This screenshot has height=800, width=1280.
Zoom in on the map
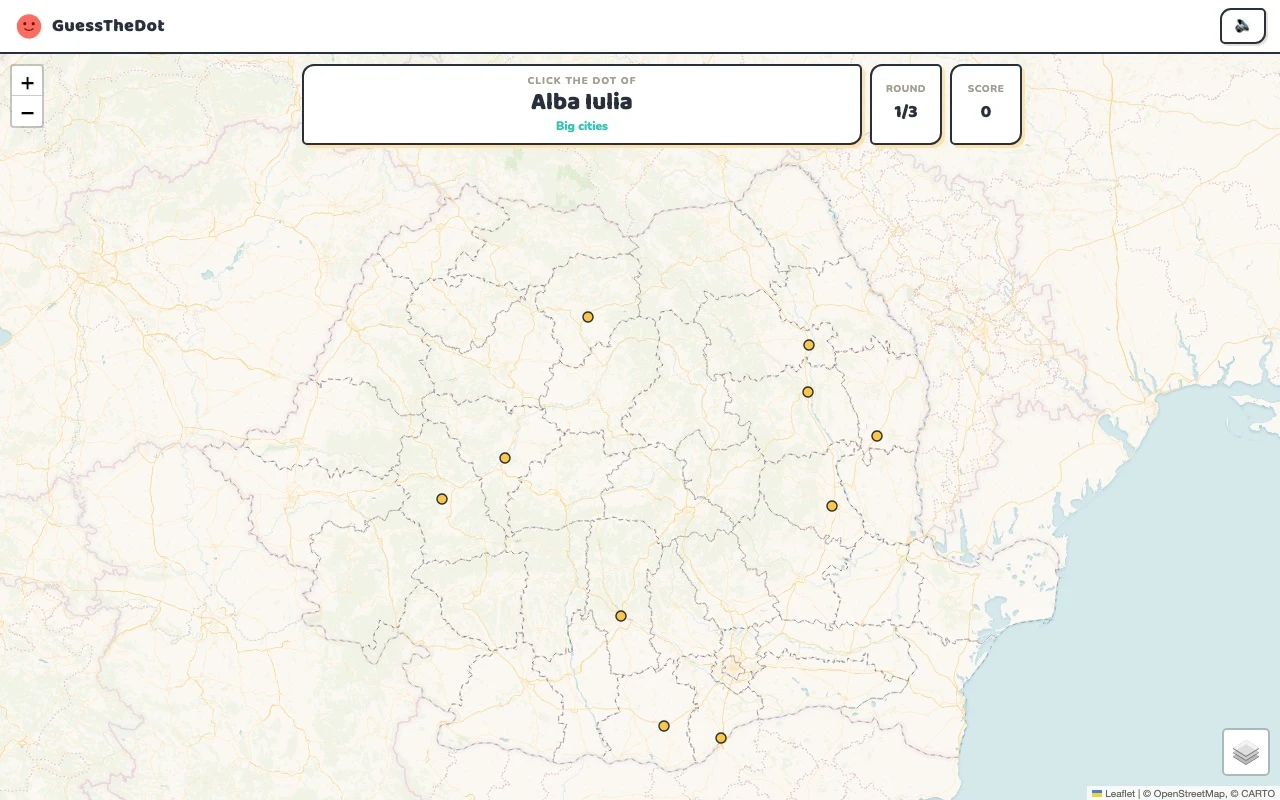pos(27,83)
